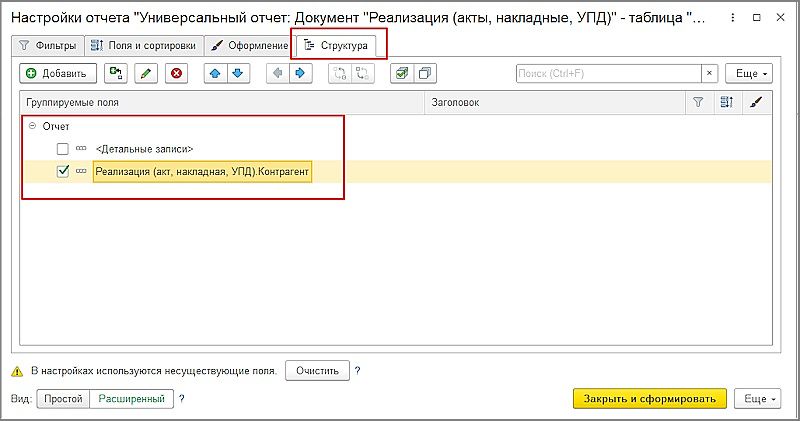This screenshot has width=800, height=421.
Task: Click the search field Поиск (Ctrl+F)
Action: pos(609,73)
